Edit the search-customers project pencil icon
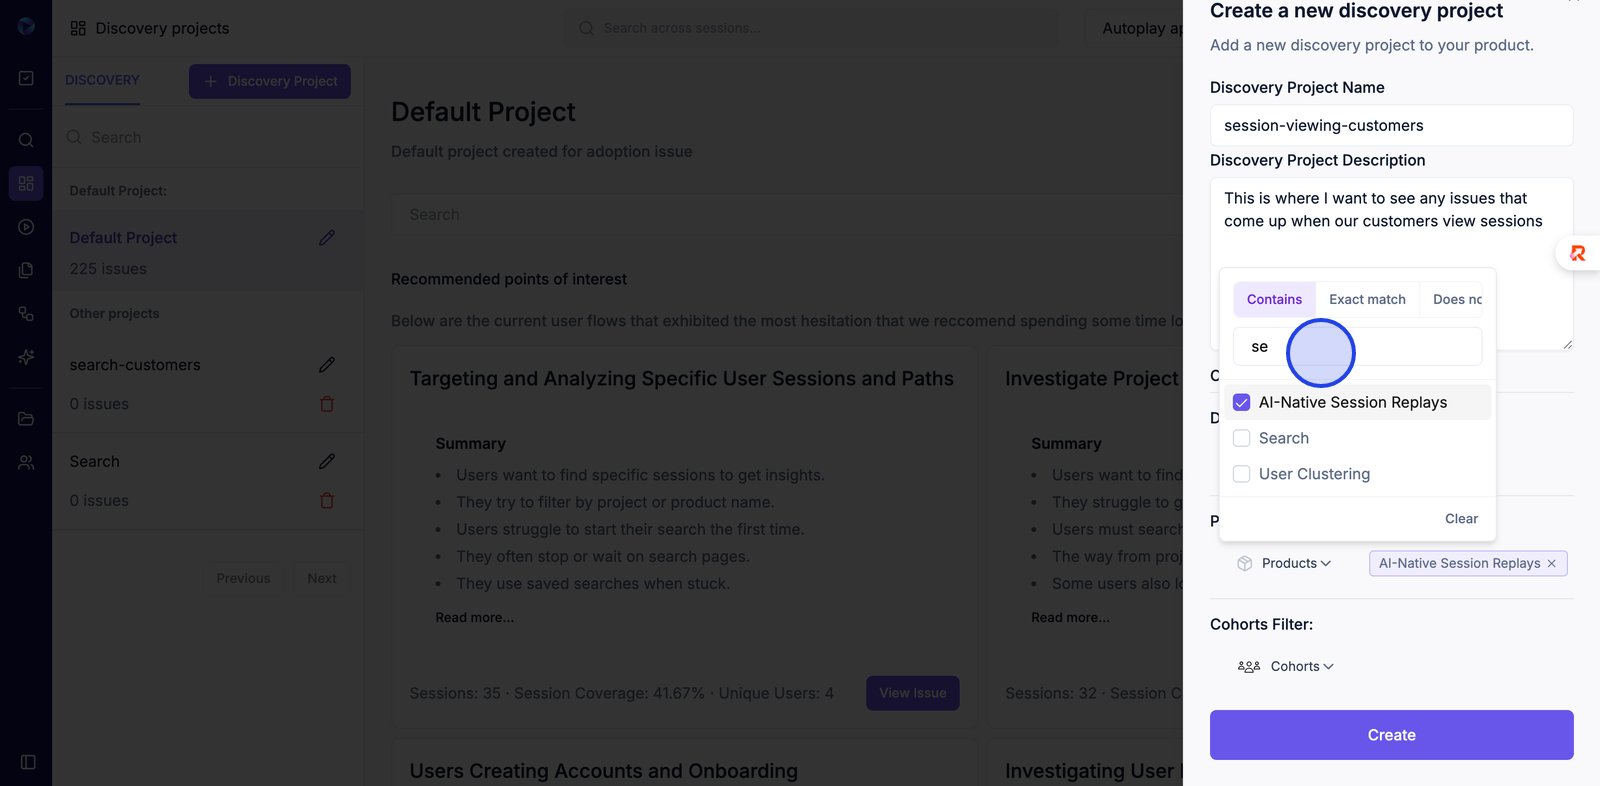The height and width of the screenshot is (786, 1600). point(327,365)
